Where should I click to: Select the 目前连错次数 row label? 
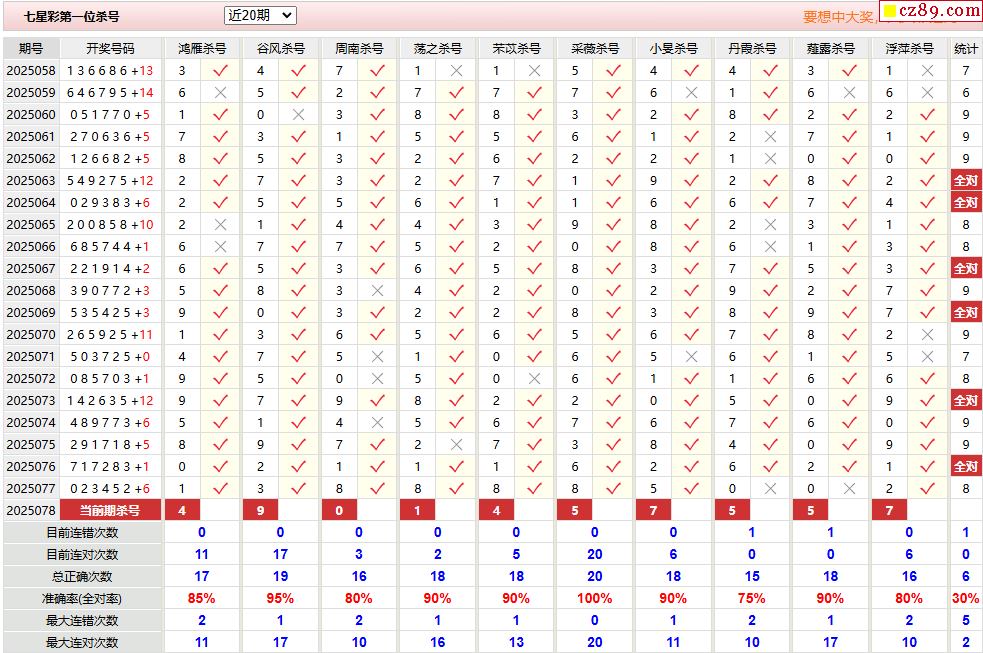point(82,533)
